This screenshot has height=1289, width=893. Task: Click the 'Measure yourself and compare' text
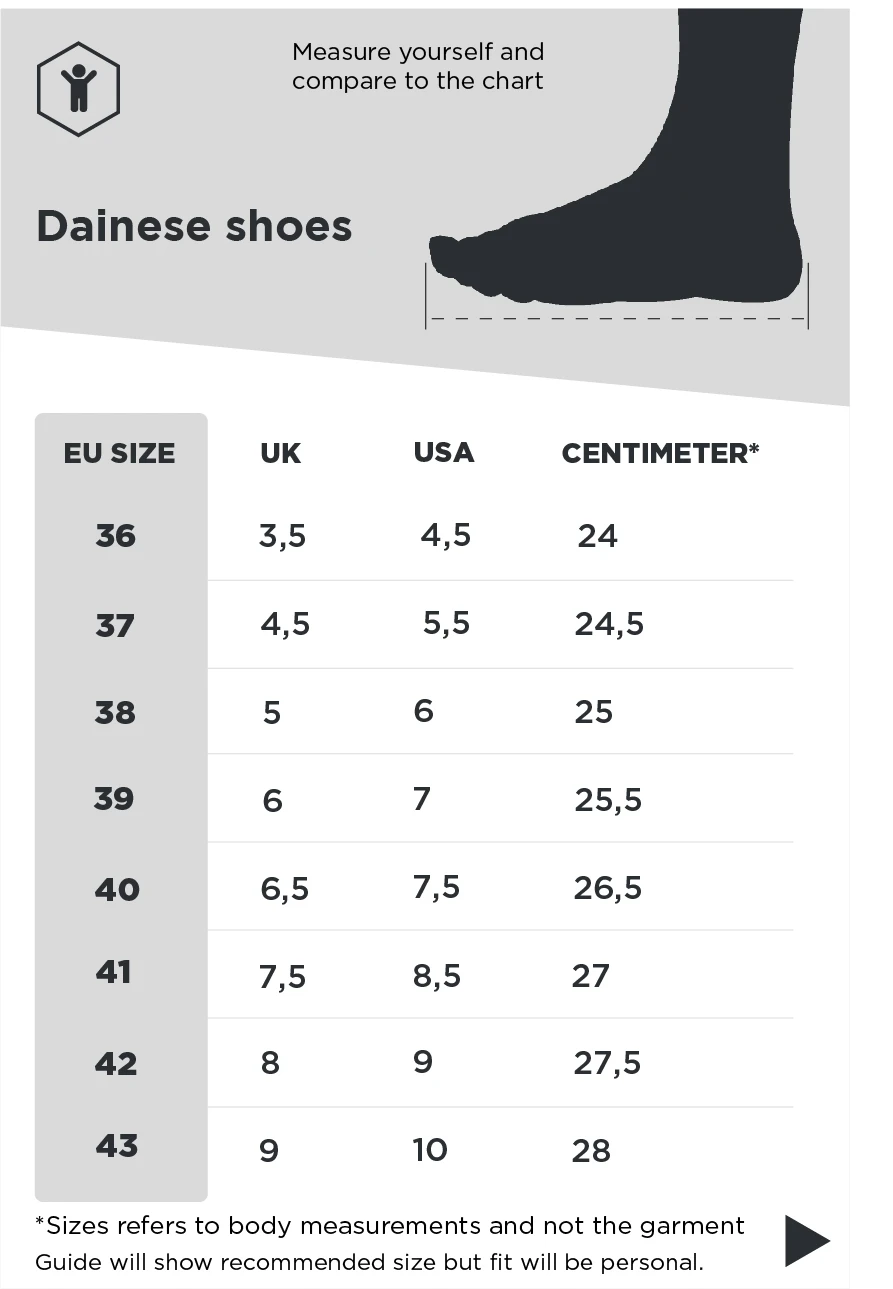pyautogui.click(x=418, y=66)
